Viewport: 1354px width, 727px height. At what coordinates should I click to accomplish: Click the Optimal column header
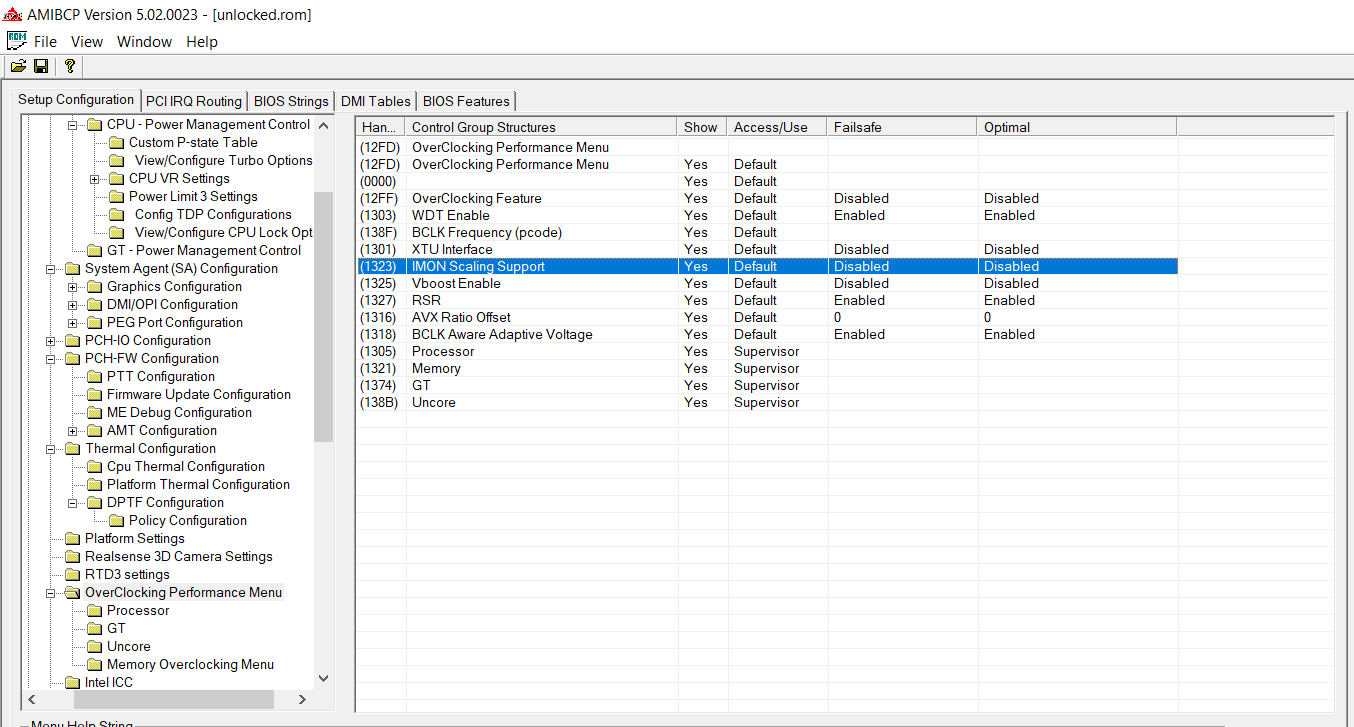tap(1077, 127)
